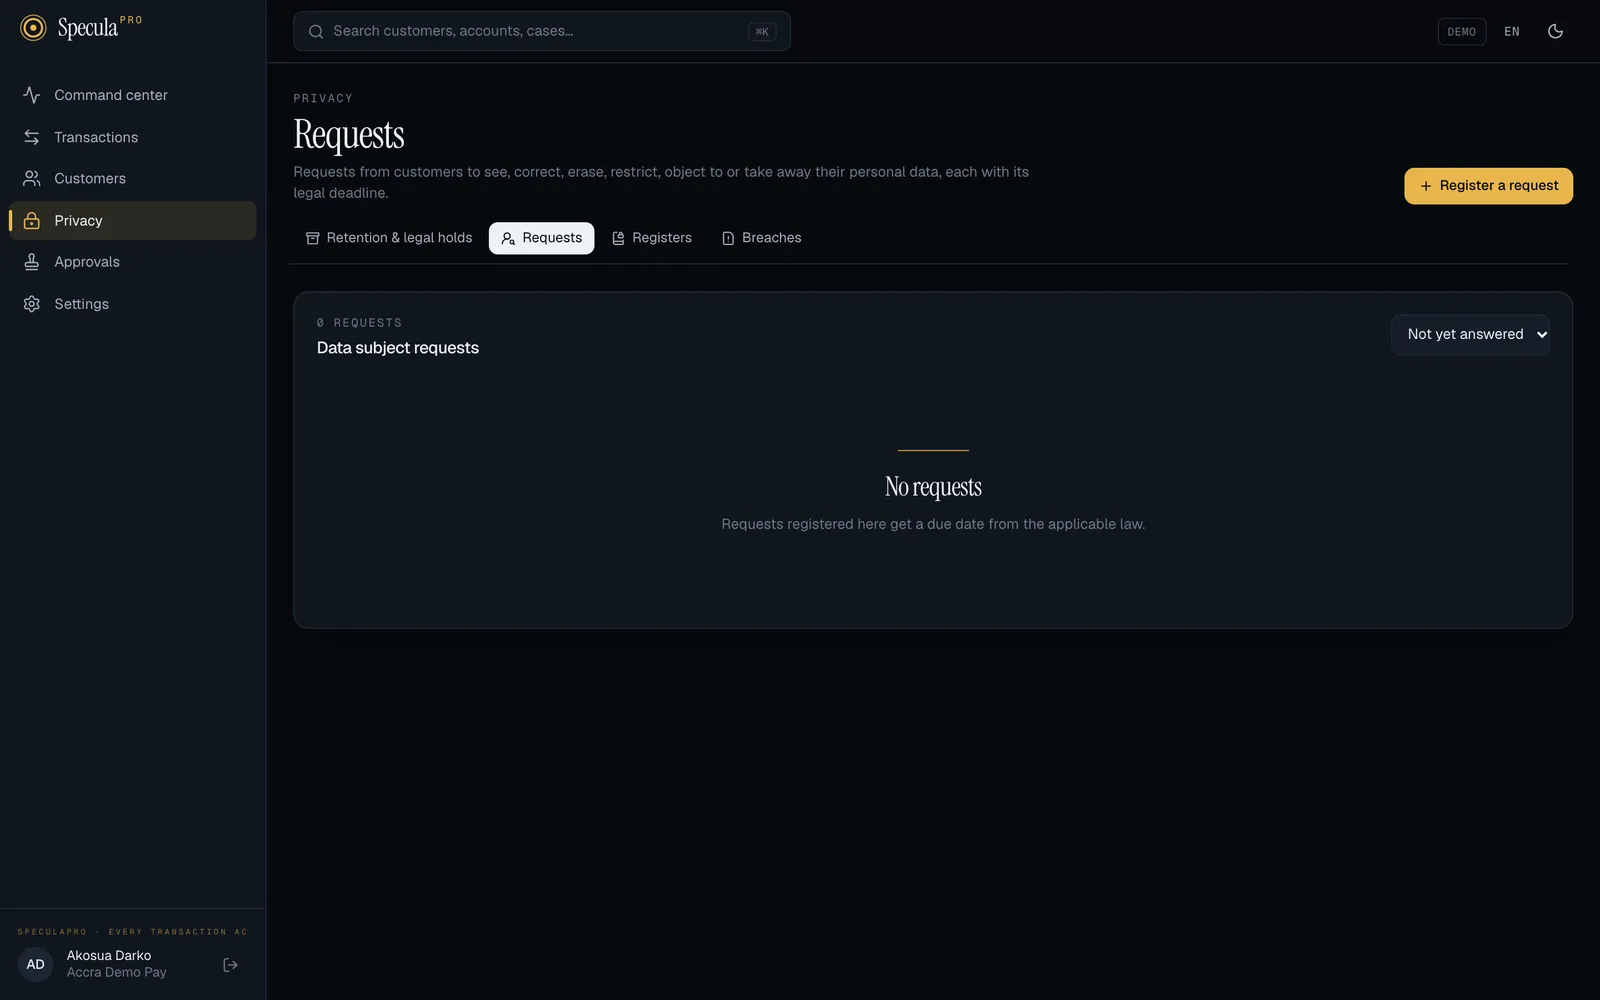Image resolution: width=1600 pixels, height=1000 pixels.
Task: Open the Retention & legal holds tab
Action: (389, 238)
